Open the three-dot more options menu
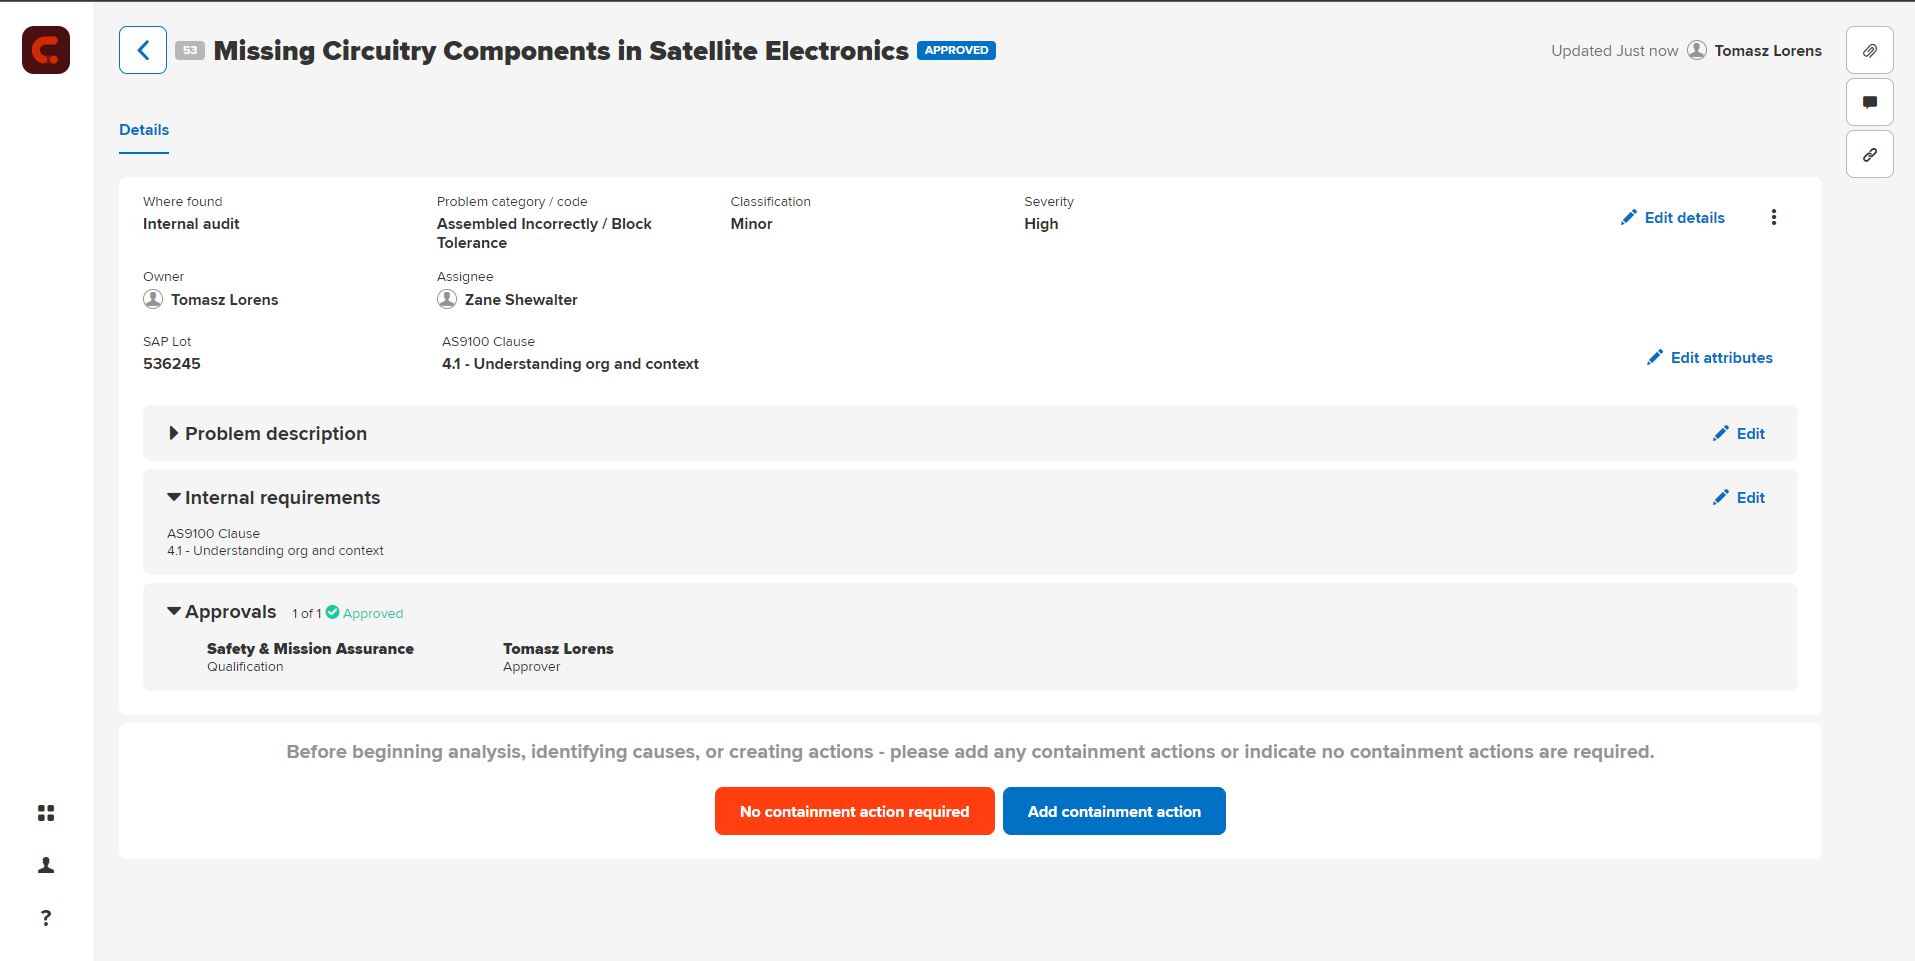This screenshot has width=1915, height=961. (1773, 217)
